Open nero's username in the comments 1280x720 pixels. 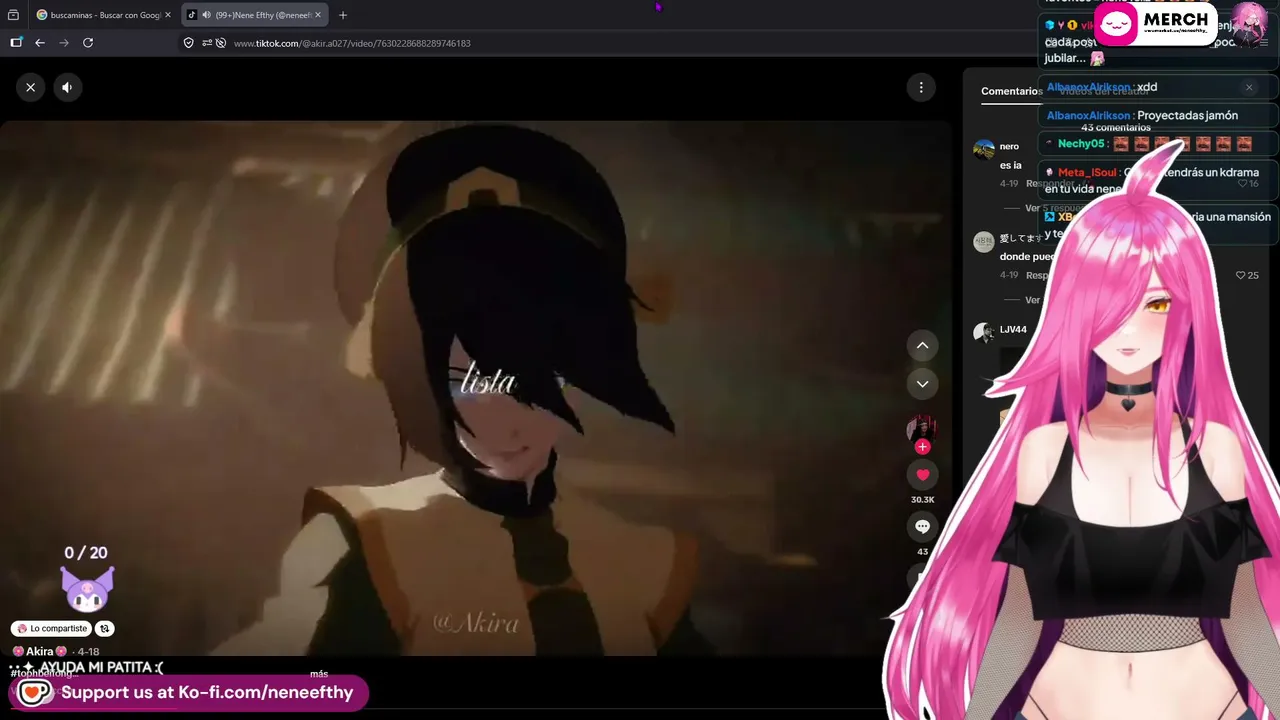point(1009,146)
